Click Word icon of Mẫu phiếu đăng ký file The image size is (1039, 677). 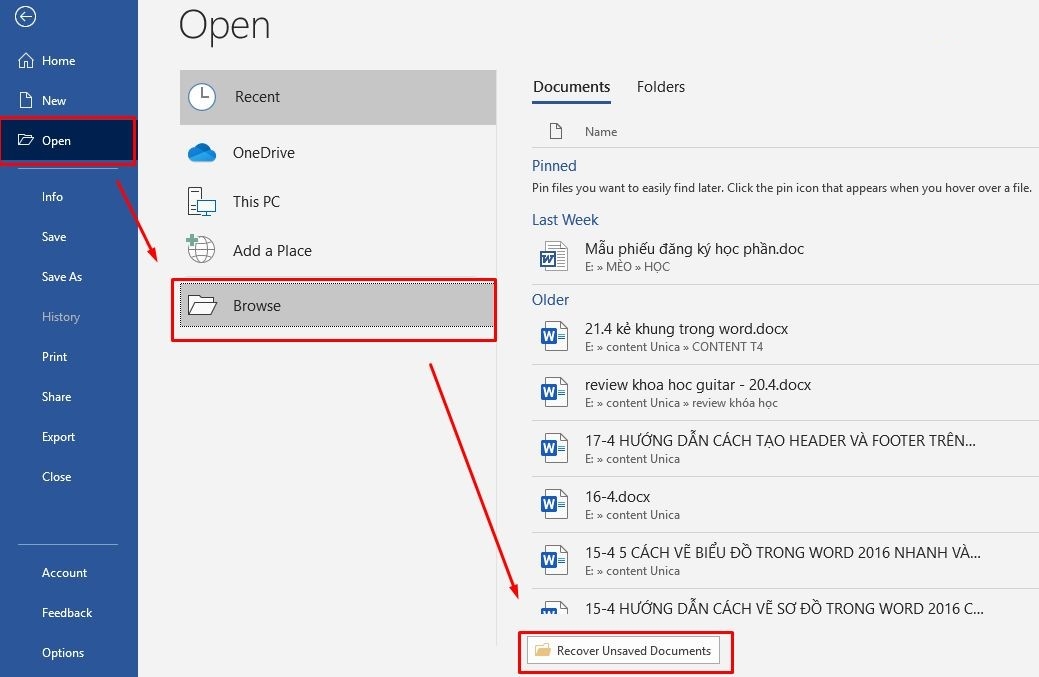pyautogui.click(x=554, y=256)
